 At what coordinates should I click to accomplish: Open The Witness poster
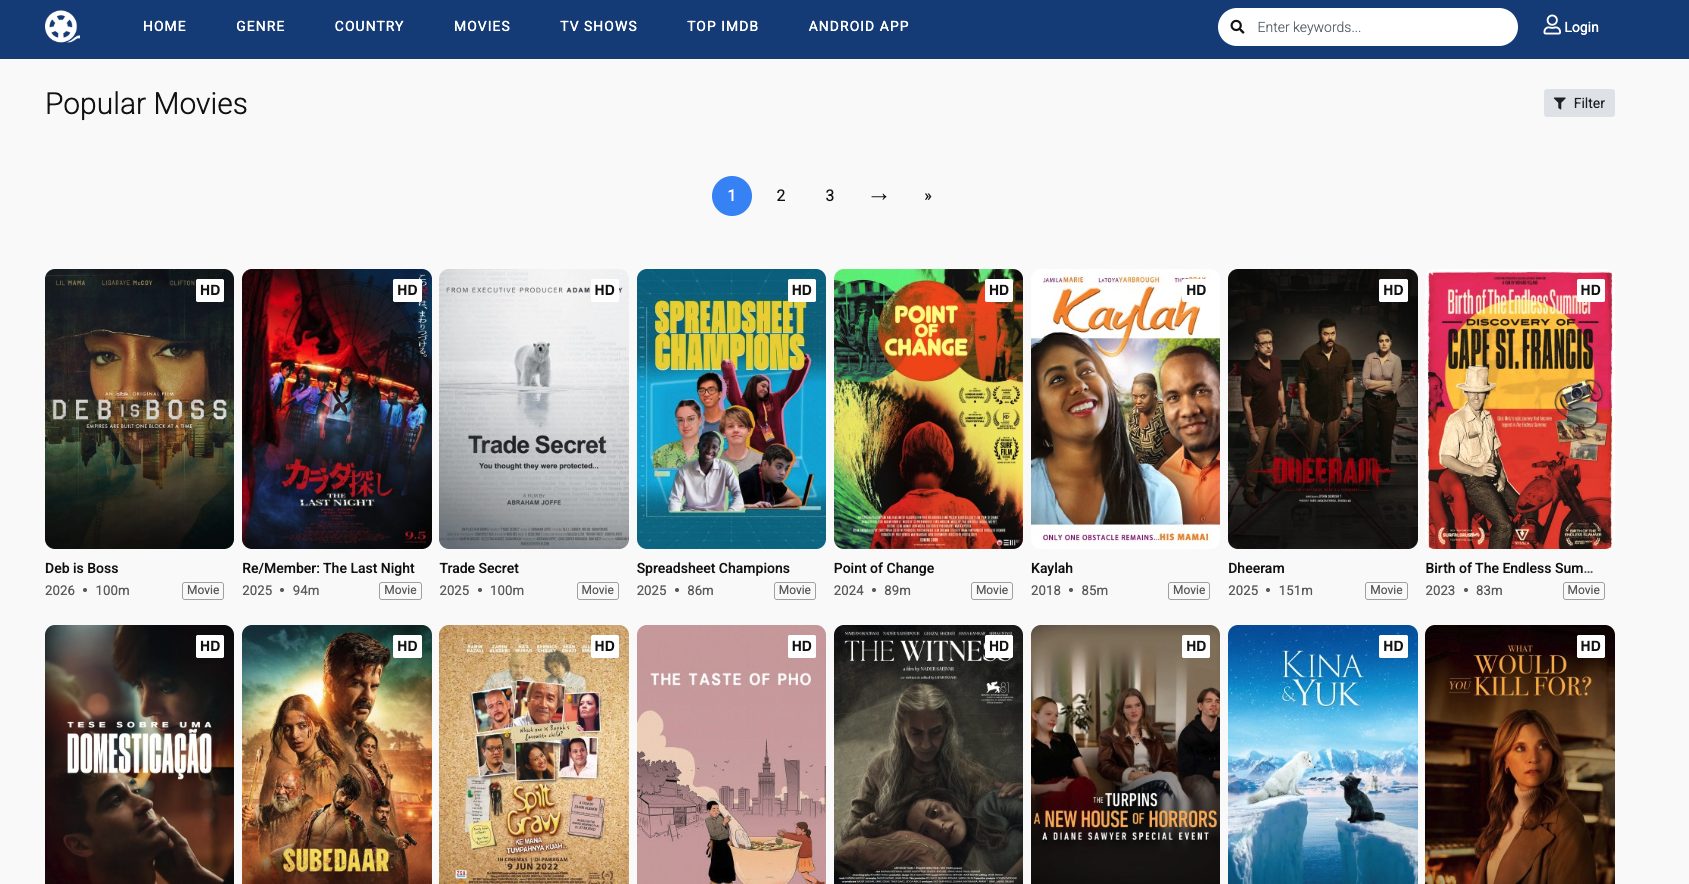[x=928, y=755]
